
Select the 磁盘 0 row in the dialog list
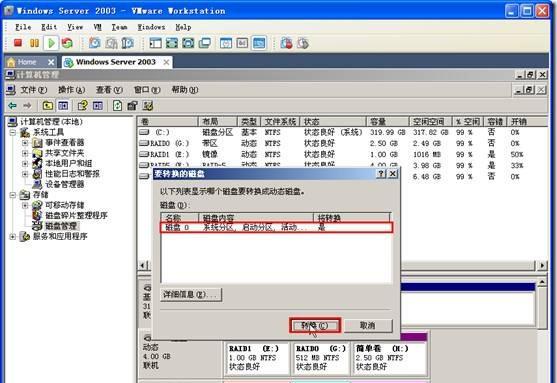click(x=276, y=227)
